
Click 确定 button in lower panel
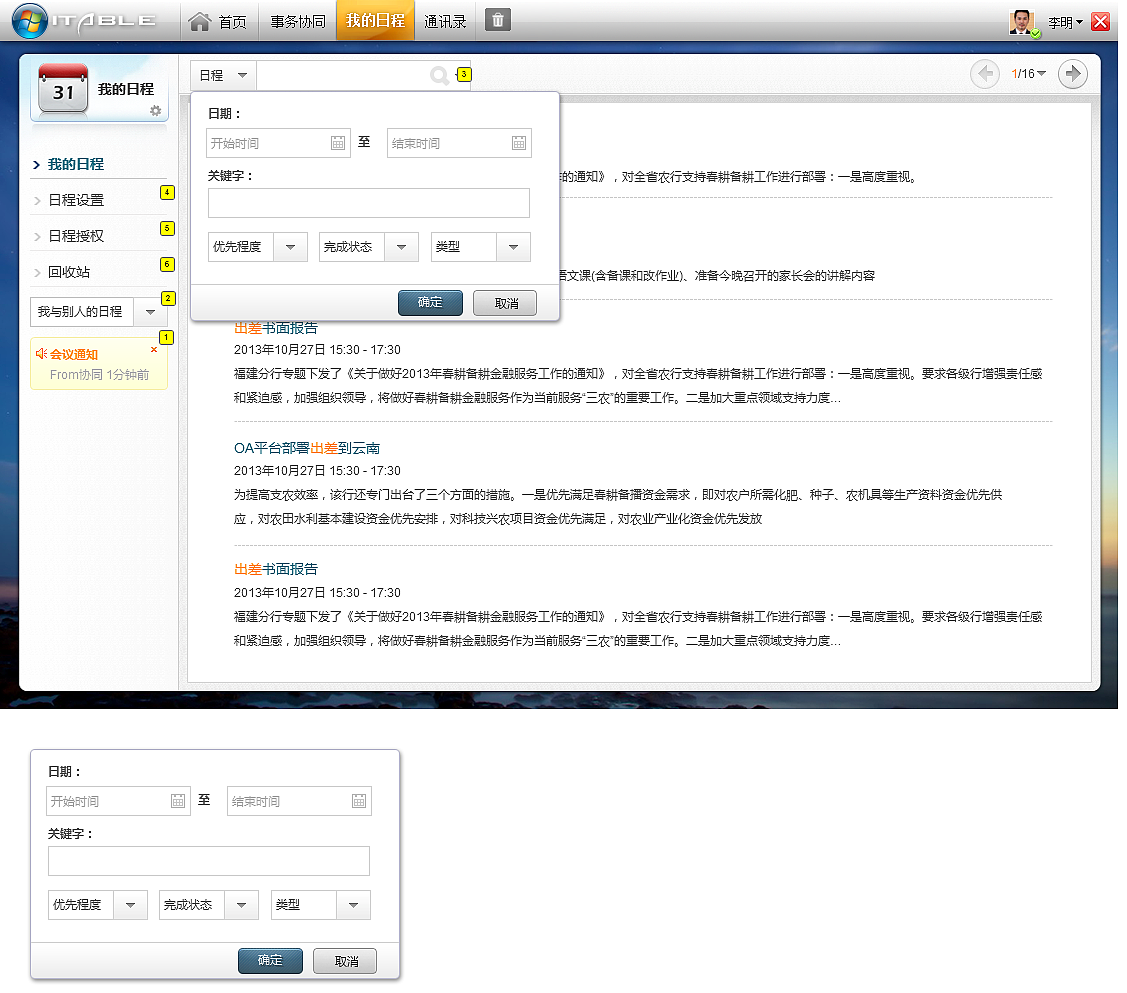click(x=270, y=961)
